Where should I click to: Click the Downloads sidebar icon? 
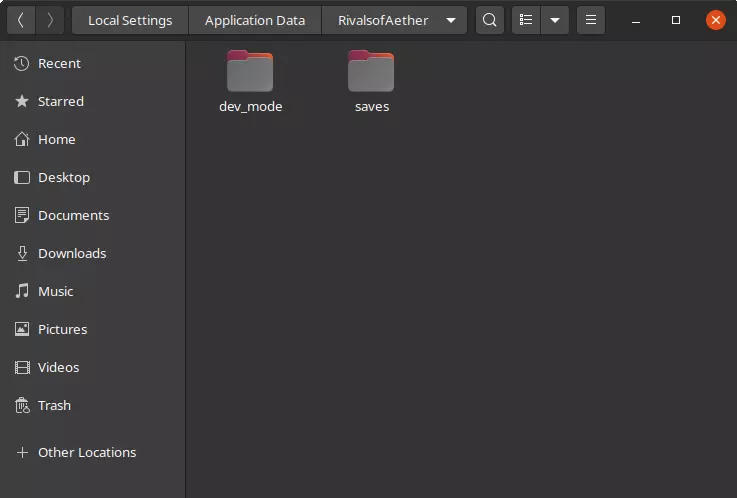(x=22, y=253)
